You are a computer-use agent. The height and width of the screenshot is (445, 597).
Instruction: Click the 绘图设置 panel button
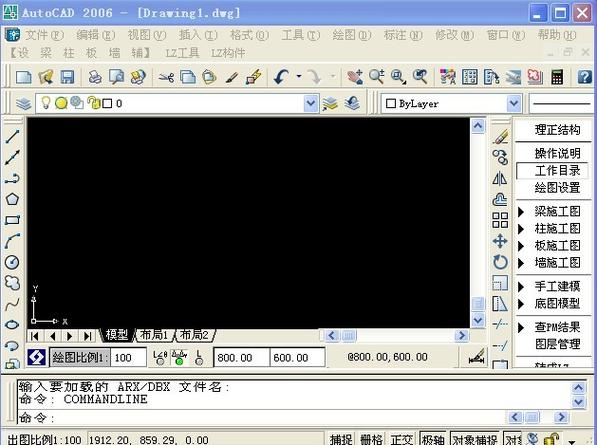pos(557,188)
